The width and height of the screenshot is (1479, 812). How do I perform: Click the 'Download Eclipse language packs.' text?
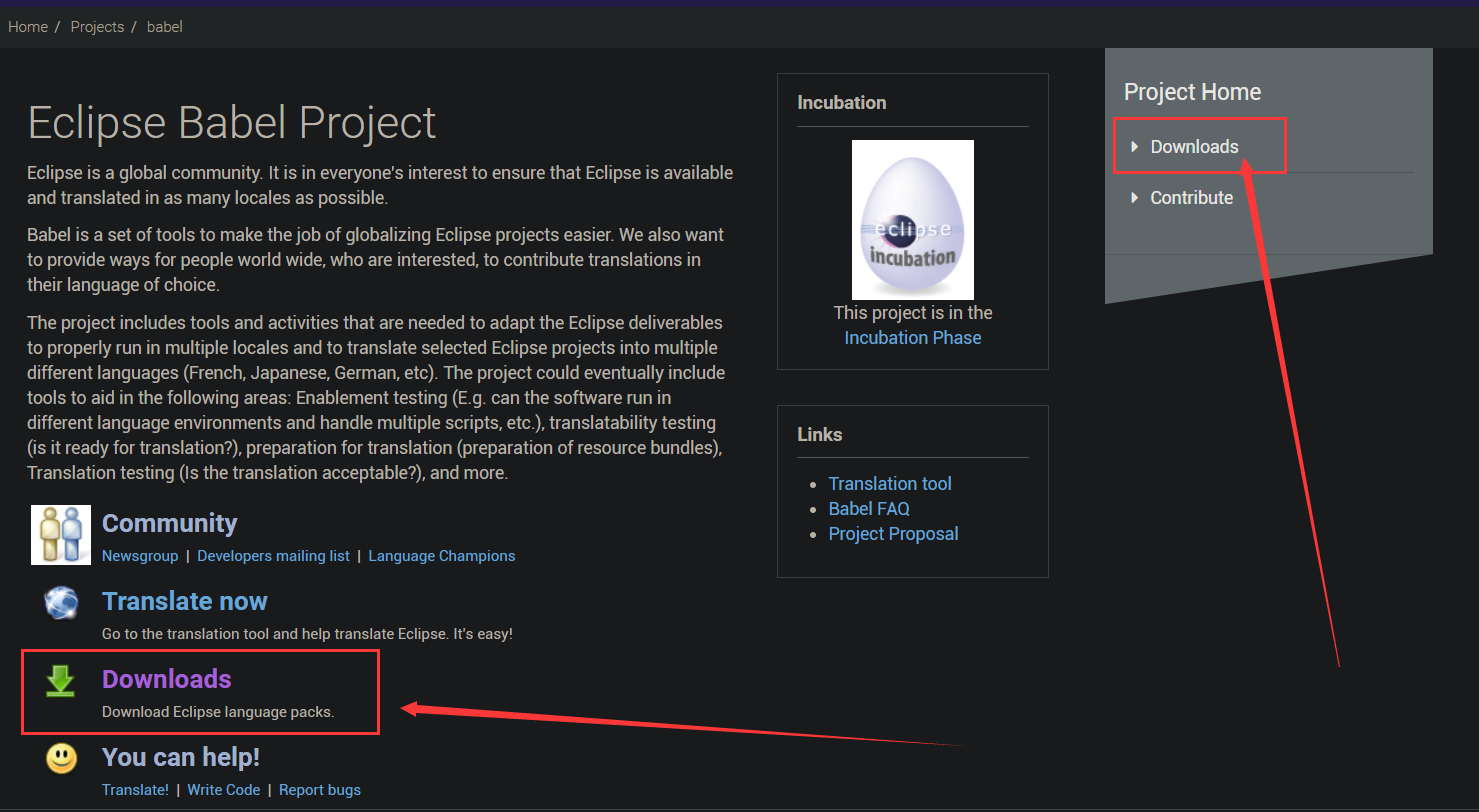pos(218,712)
